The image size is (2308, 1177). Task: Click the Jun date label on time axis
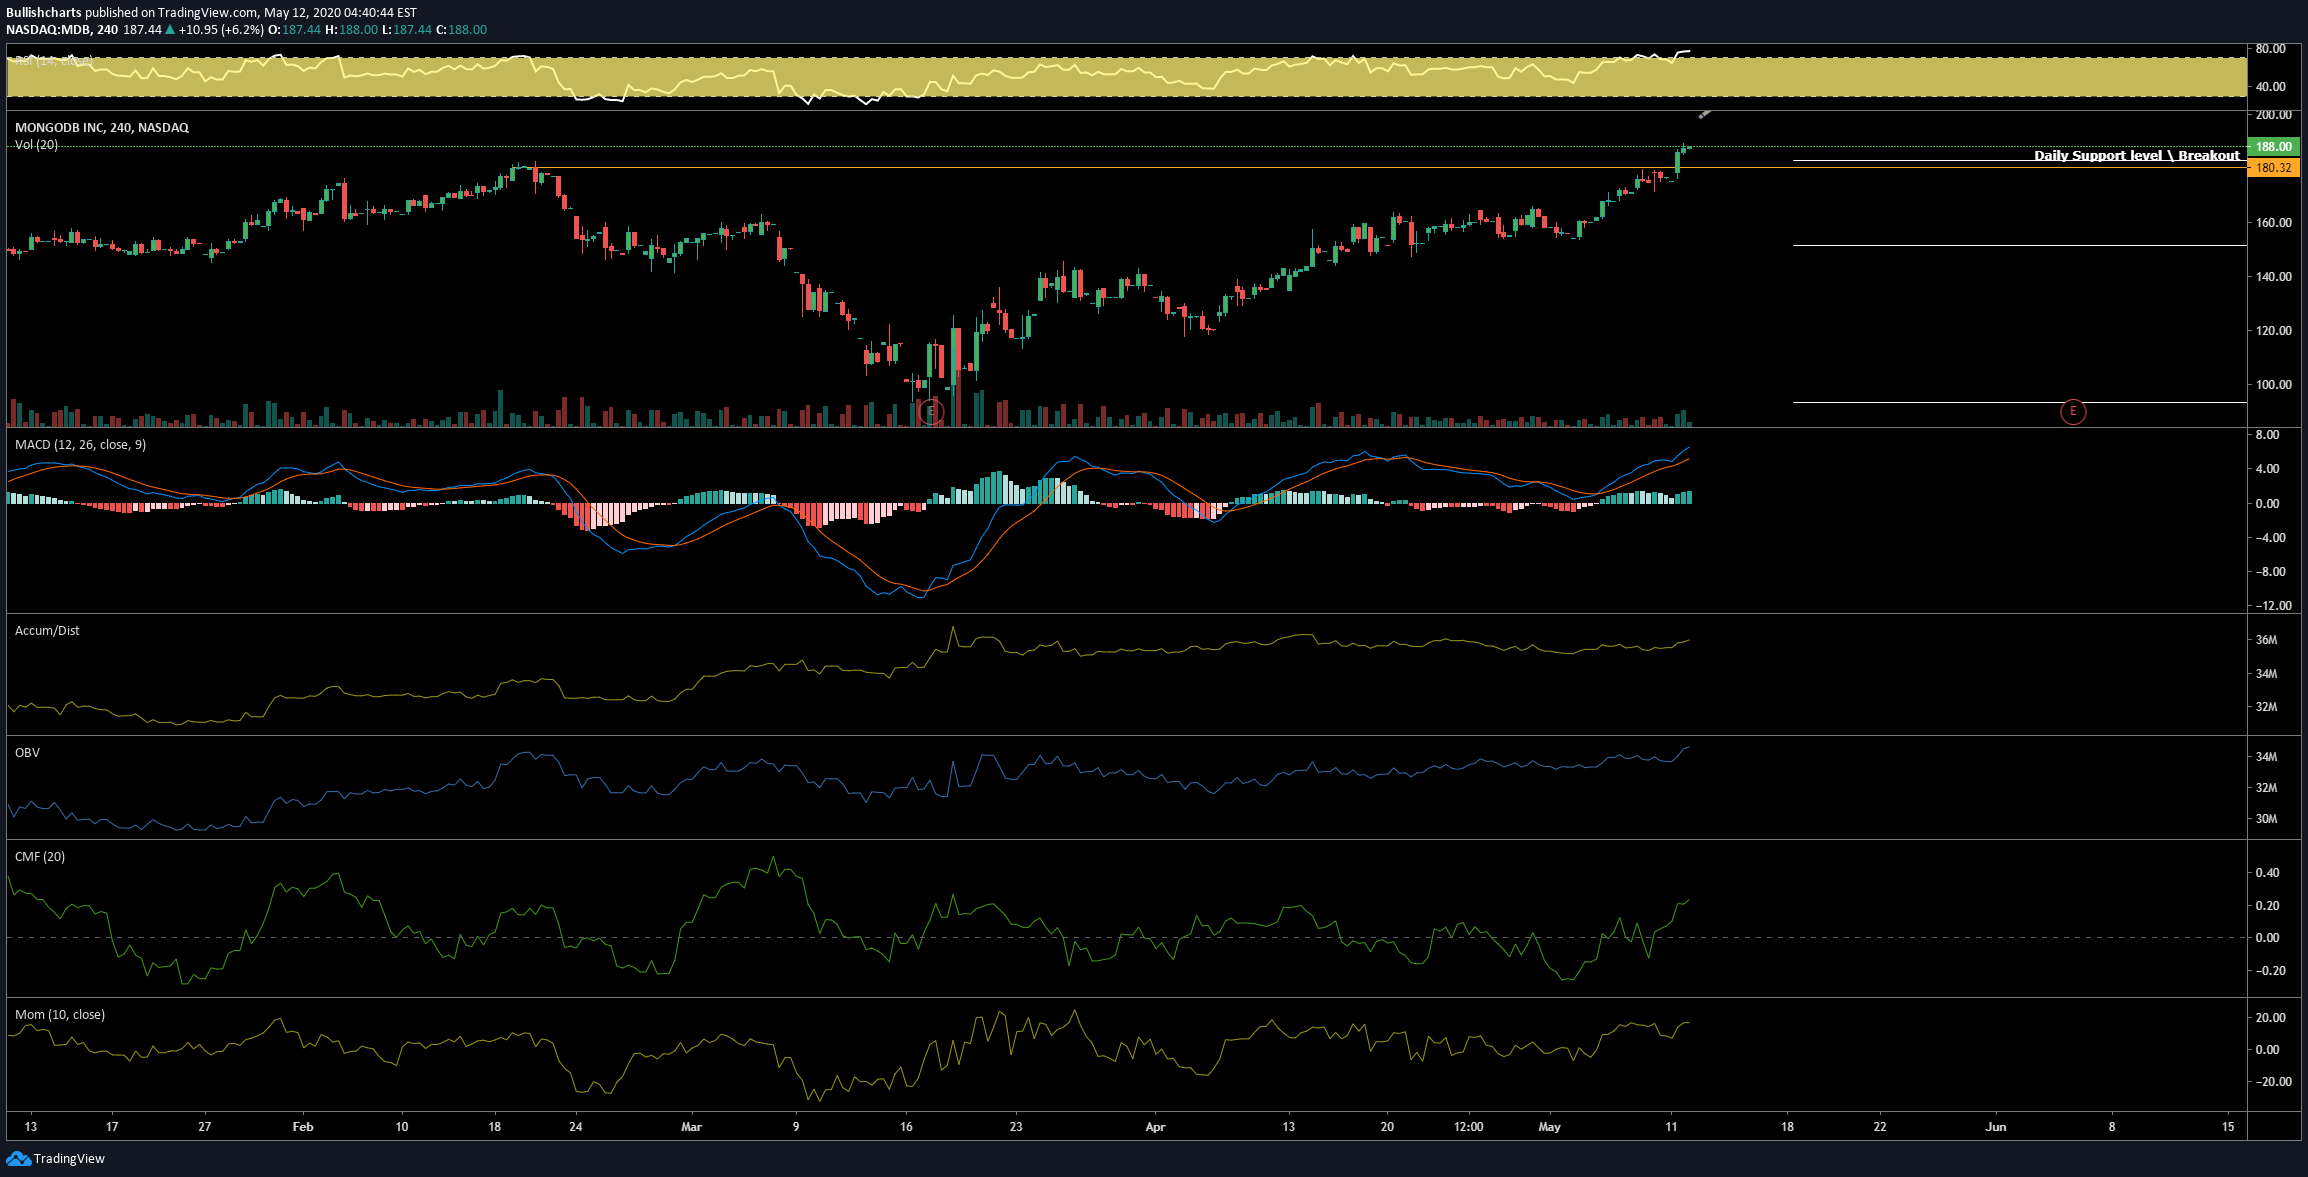[x=1996, y=1127]
